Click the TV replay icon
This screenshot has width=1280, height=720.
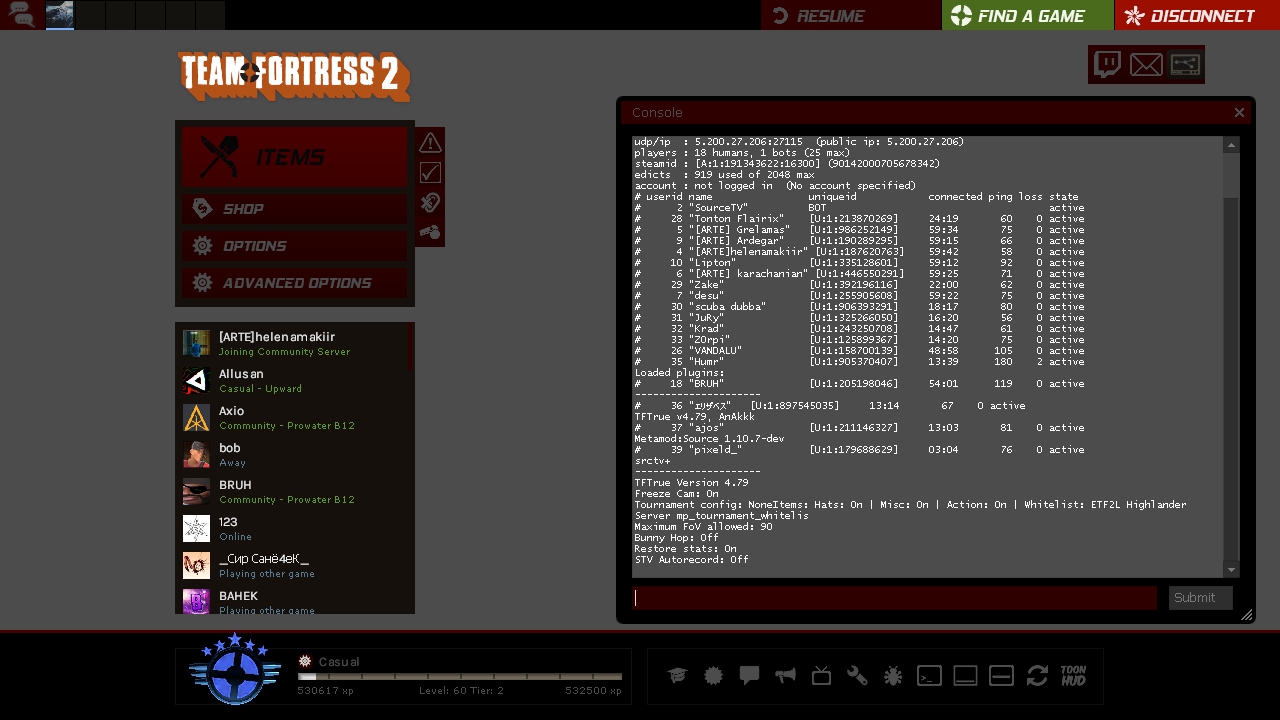821,676
